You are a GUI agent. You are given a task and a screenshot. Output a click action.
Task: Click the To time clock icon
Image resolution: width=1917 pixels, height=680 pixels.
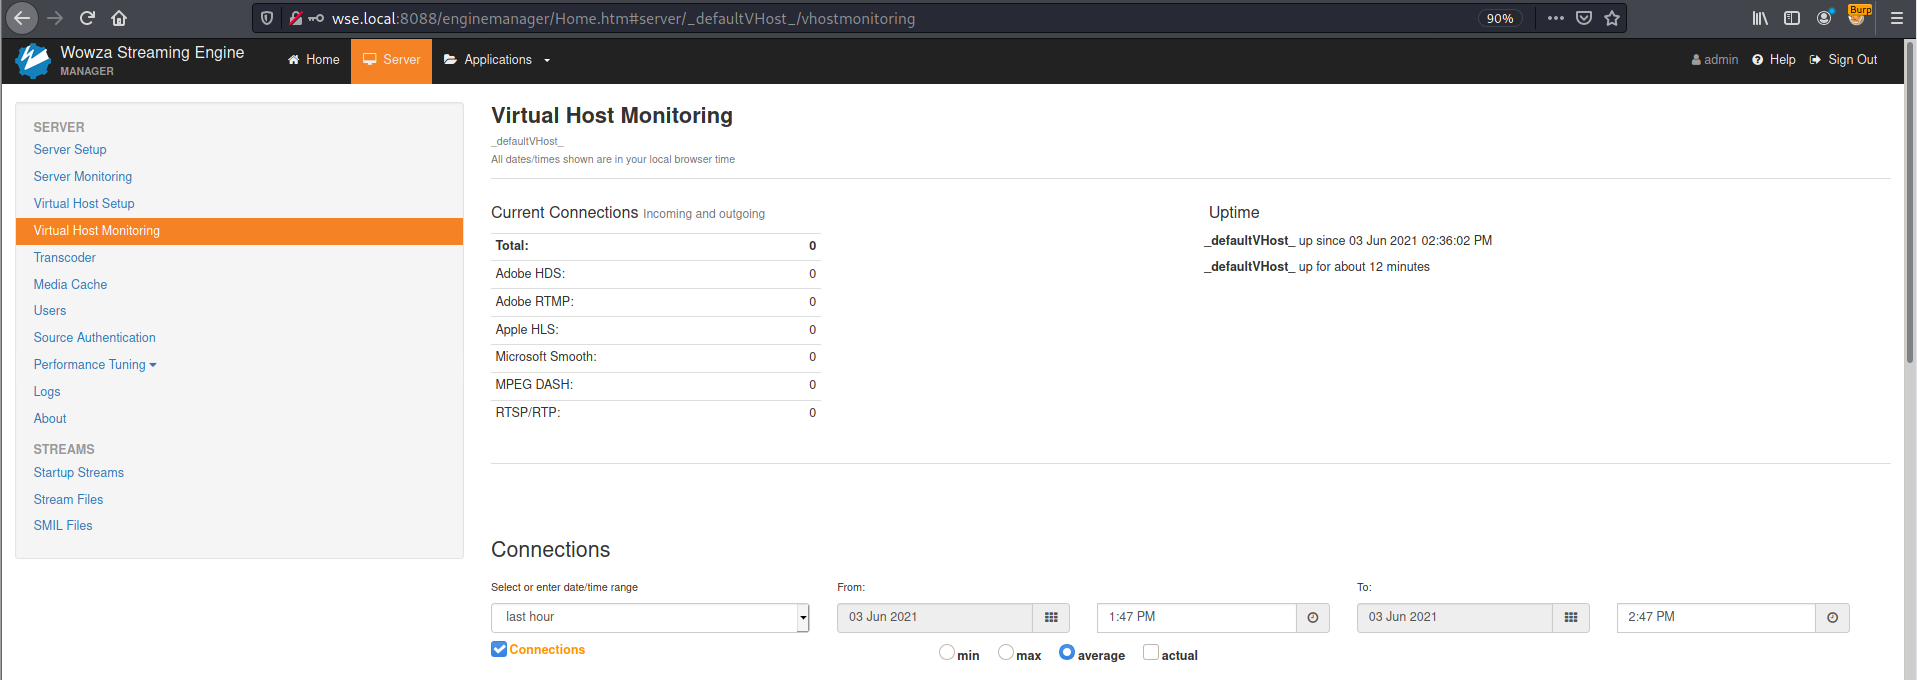pos(1833,618)
